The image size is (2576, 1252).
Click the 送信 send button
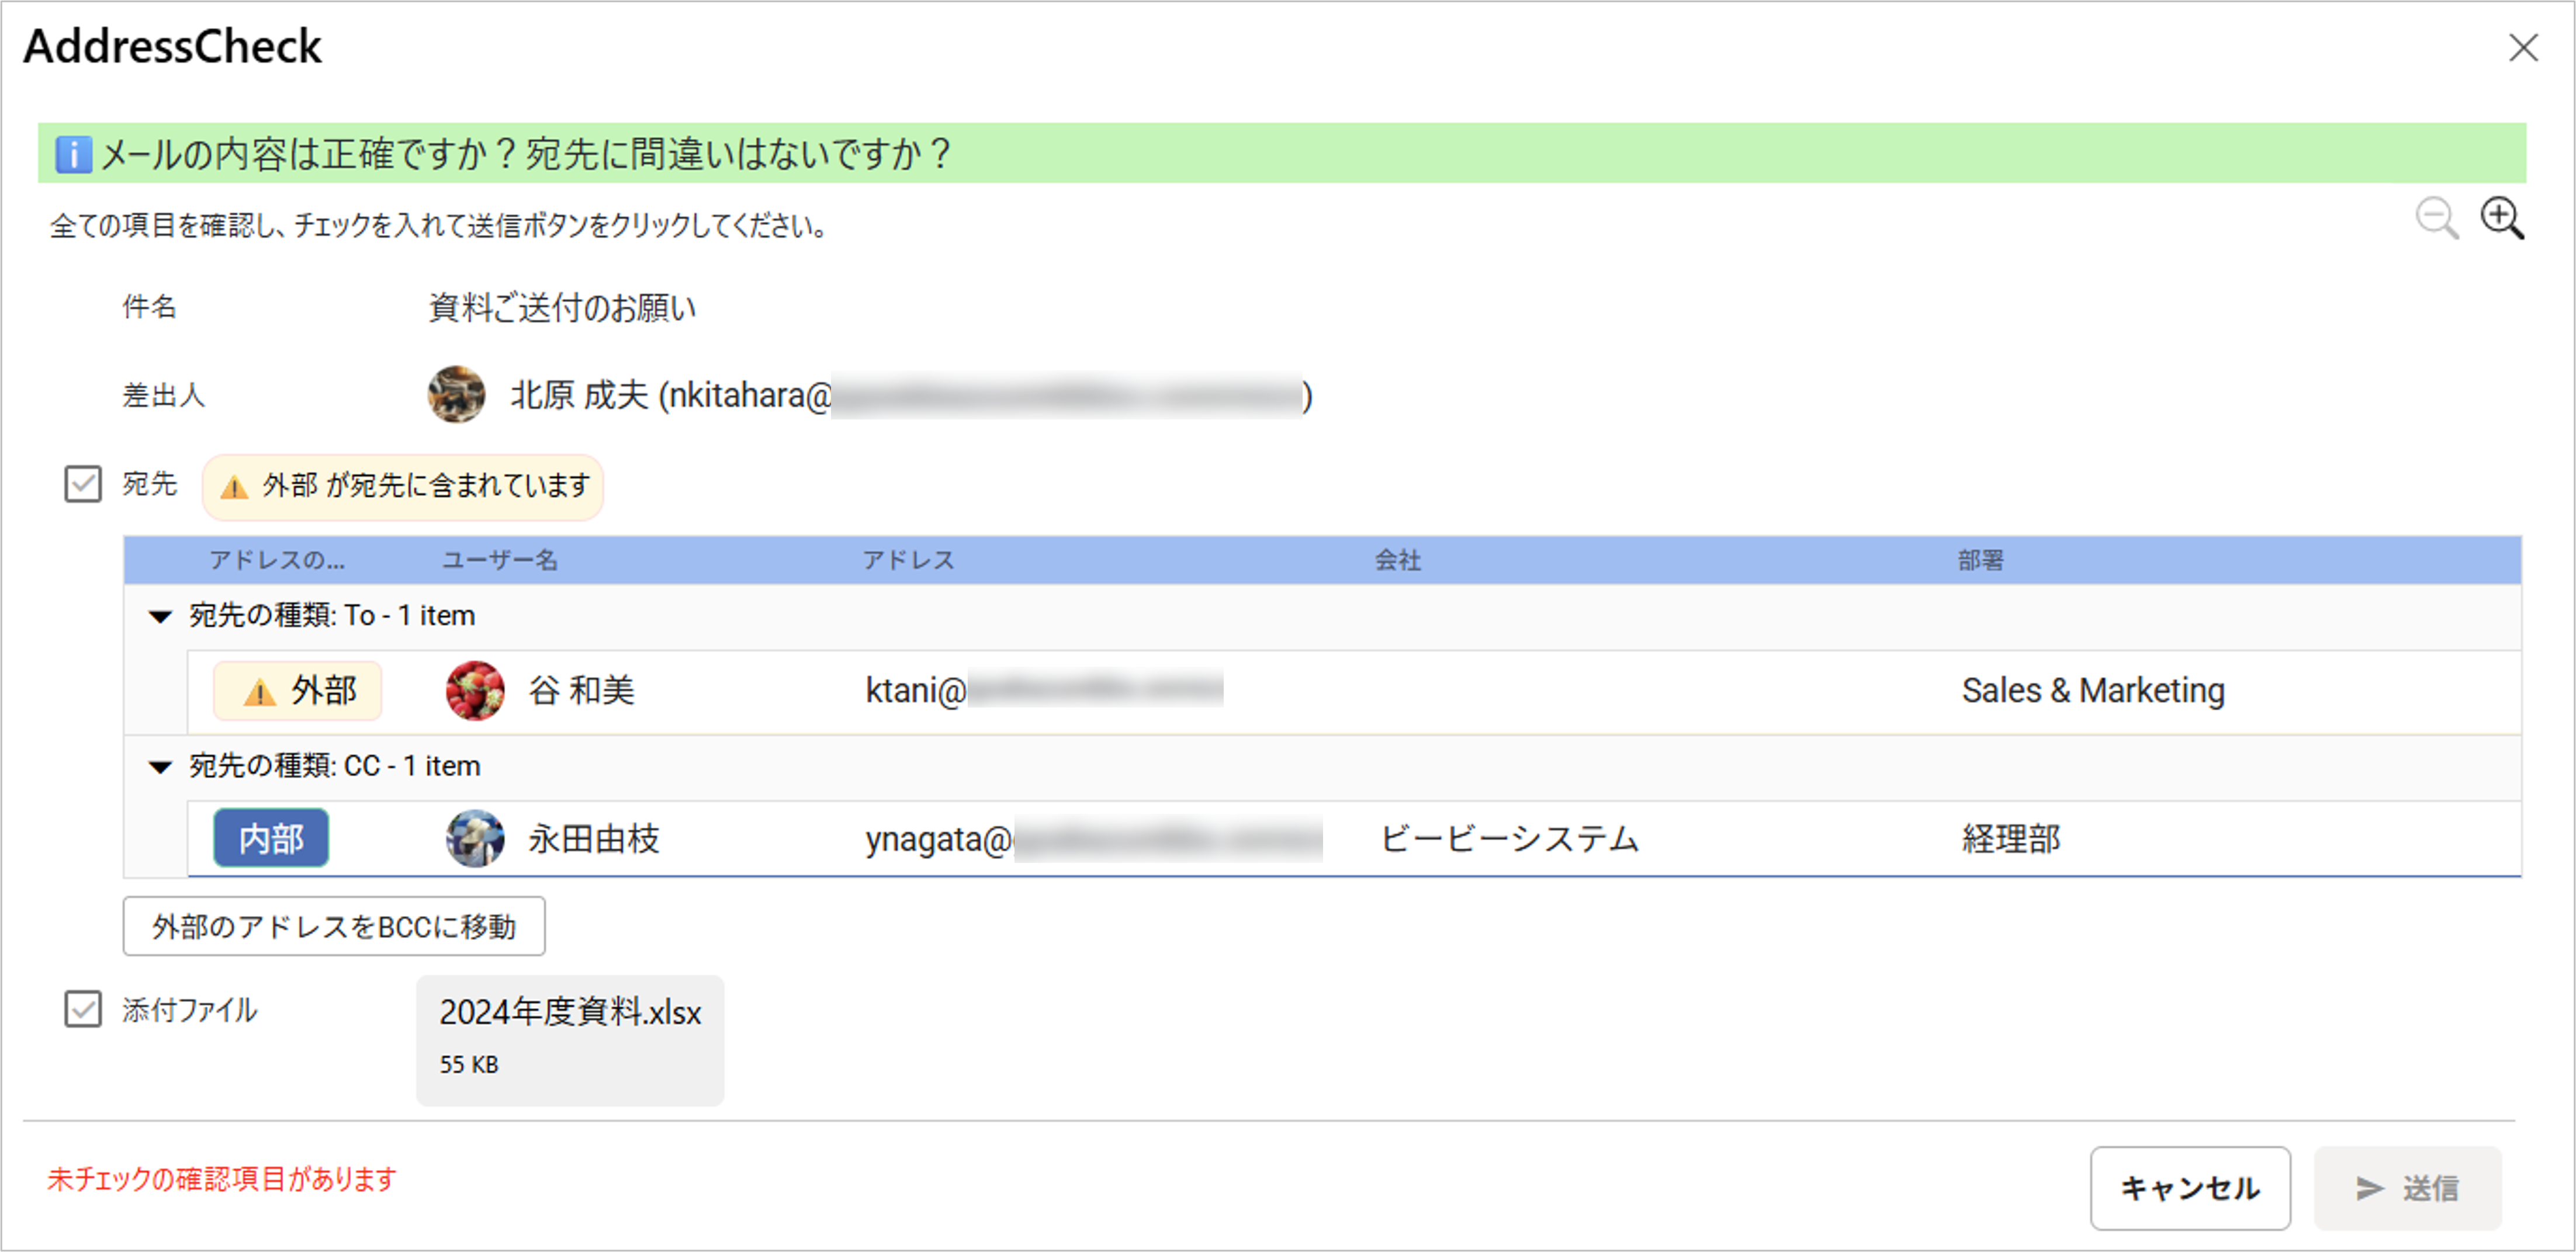click(2407, 1187)
